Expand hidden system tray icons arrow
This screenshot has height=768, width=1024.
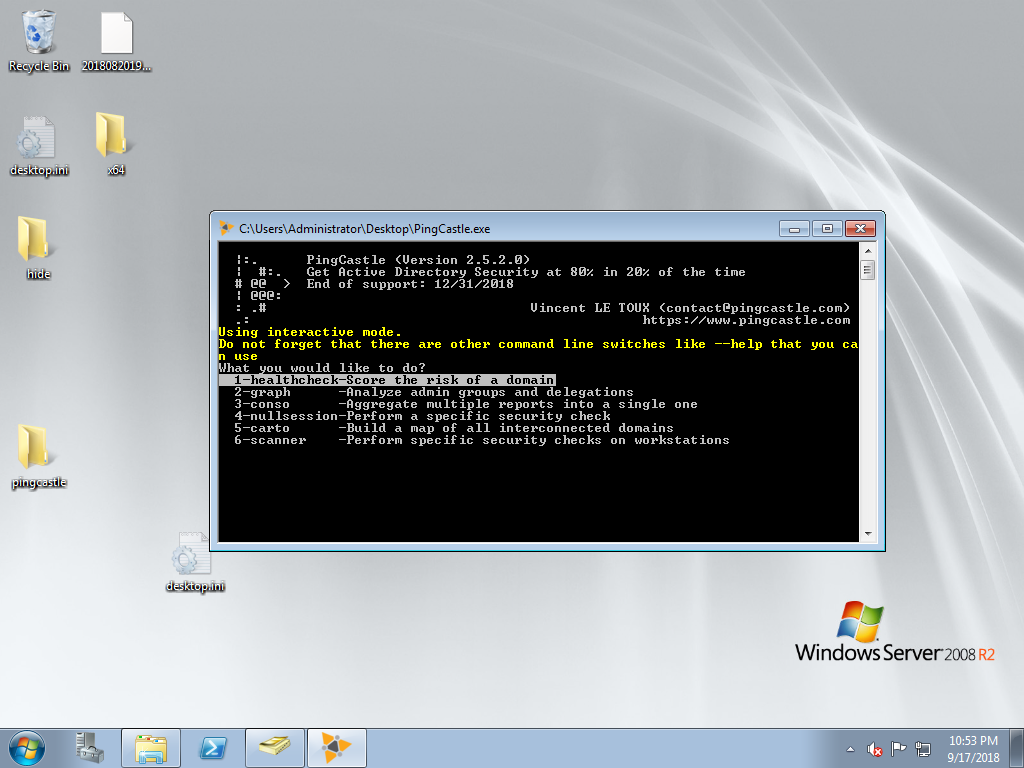tap(851, 748)
